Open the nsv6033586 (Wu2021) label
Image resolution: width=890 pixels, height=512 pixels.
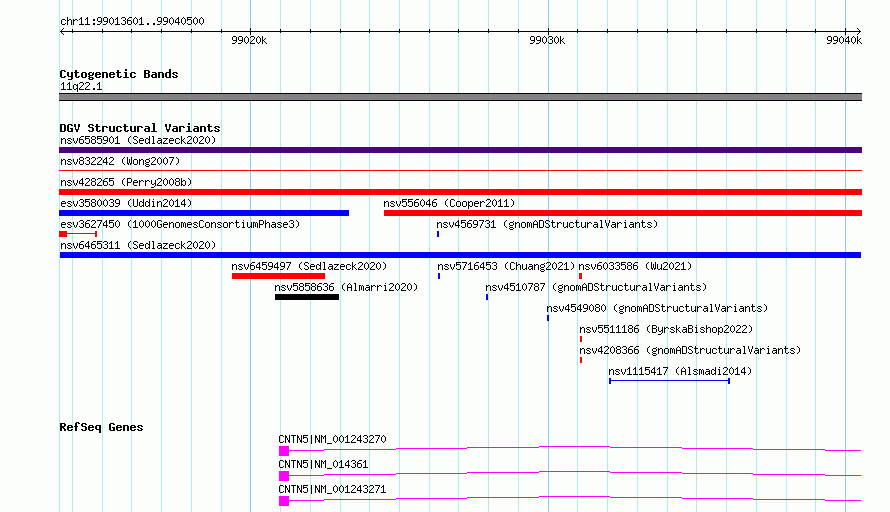(x=635, y=266)
